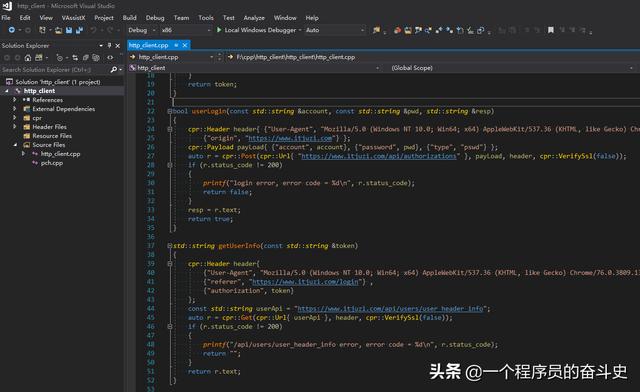Open the Analyze menu
Viewport: 640px width, 392px height.
point(254,18)
